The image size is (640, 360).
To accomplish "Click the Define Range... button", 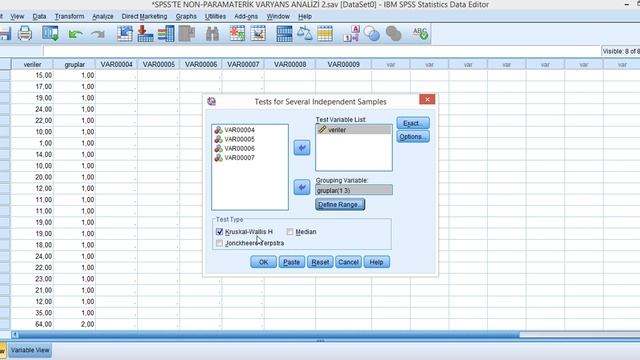I will [340, 204].
